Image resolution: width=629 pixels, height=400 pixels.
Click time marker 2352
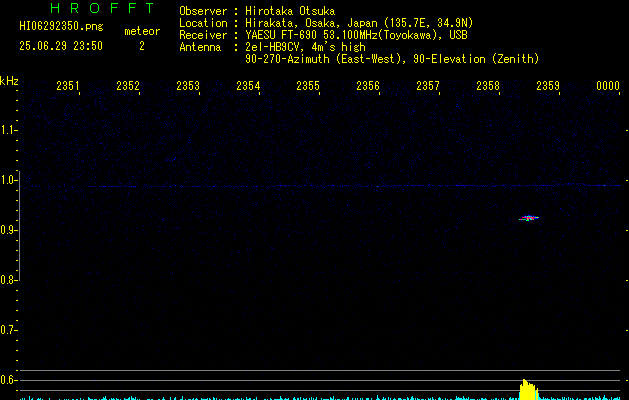pos(128,86)
